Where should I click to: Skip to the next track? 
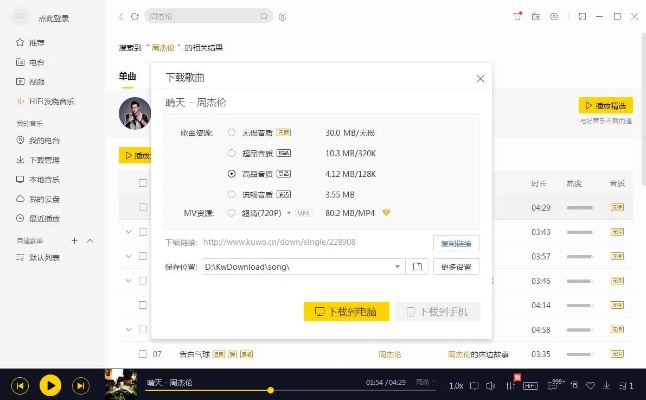(x=81, y=386)
